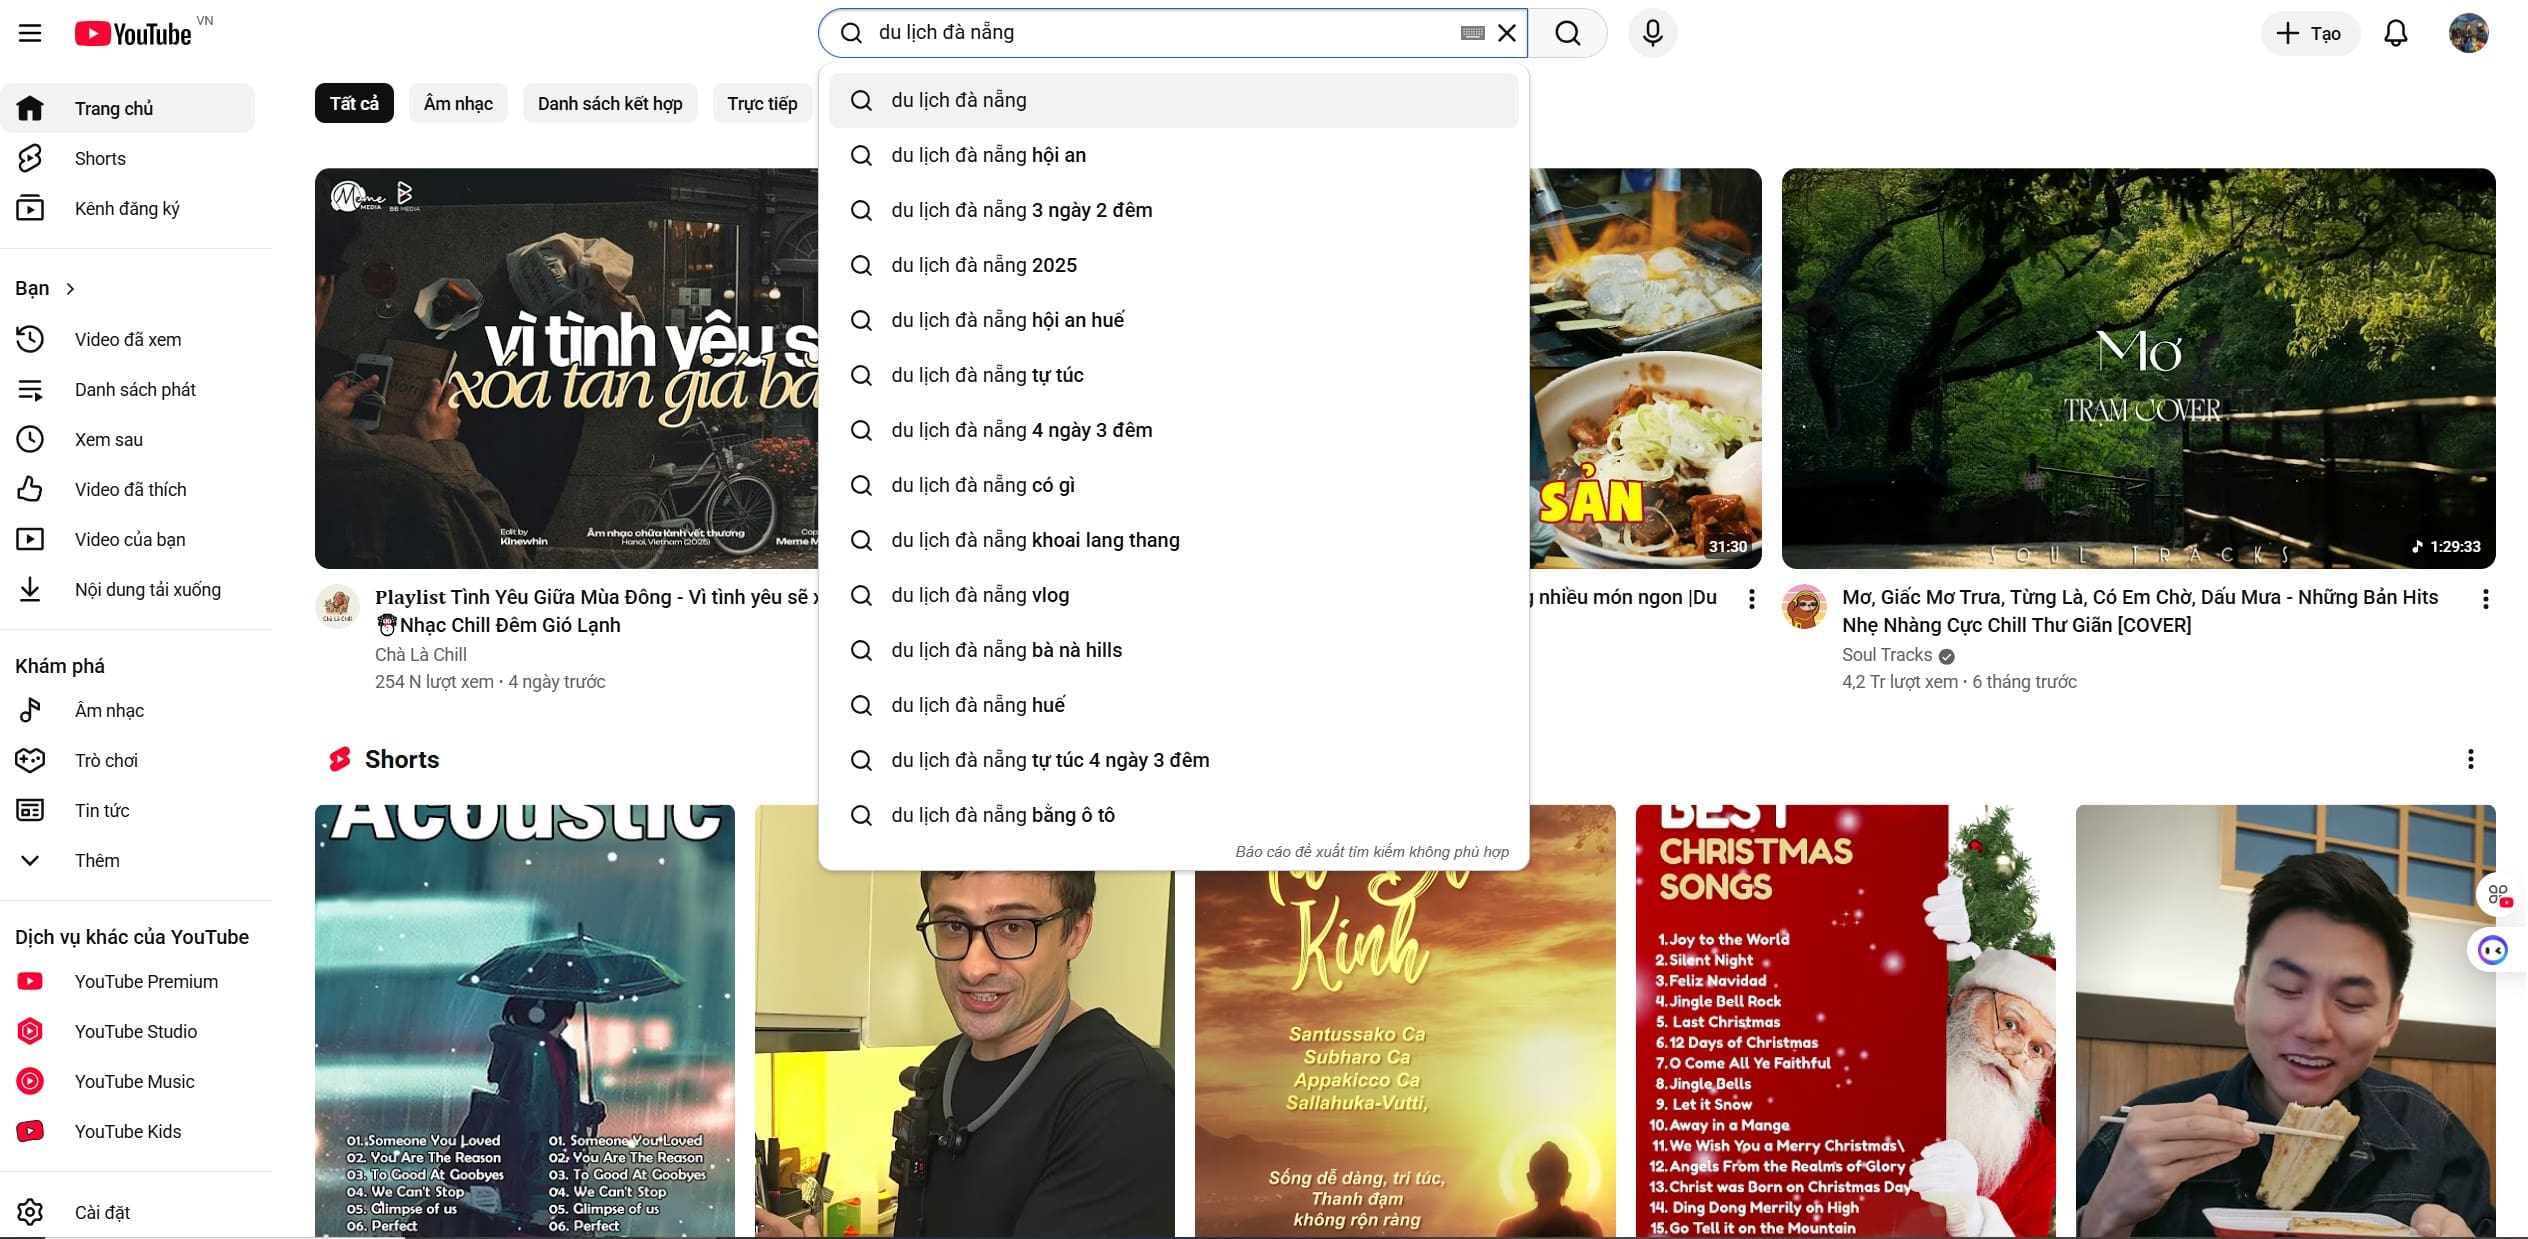
Task: Open options for the food video
Action: [1750, 599]
